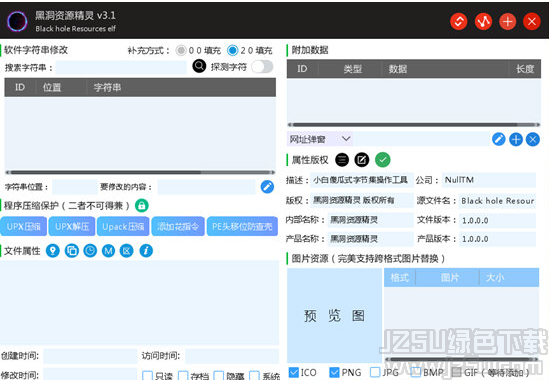Click the 文件版本 field showing 1.0.0.0
This screenshot has width=549, height=380.
coord(497,220)
